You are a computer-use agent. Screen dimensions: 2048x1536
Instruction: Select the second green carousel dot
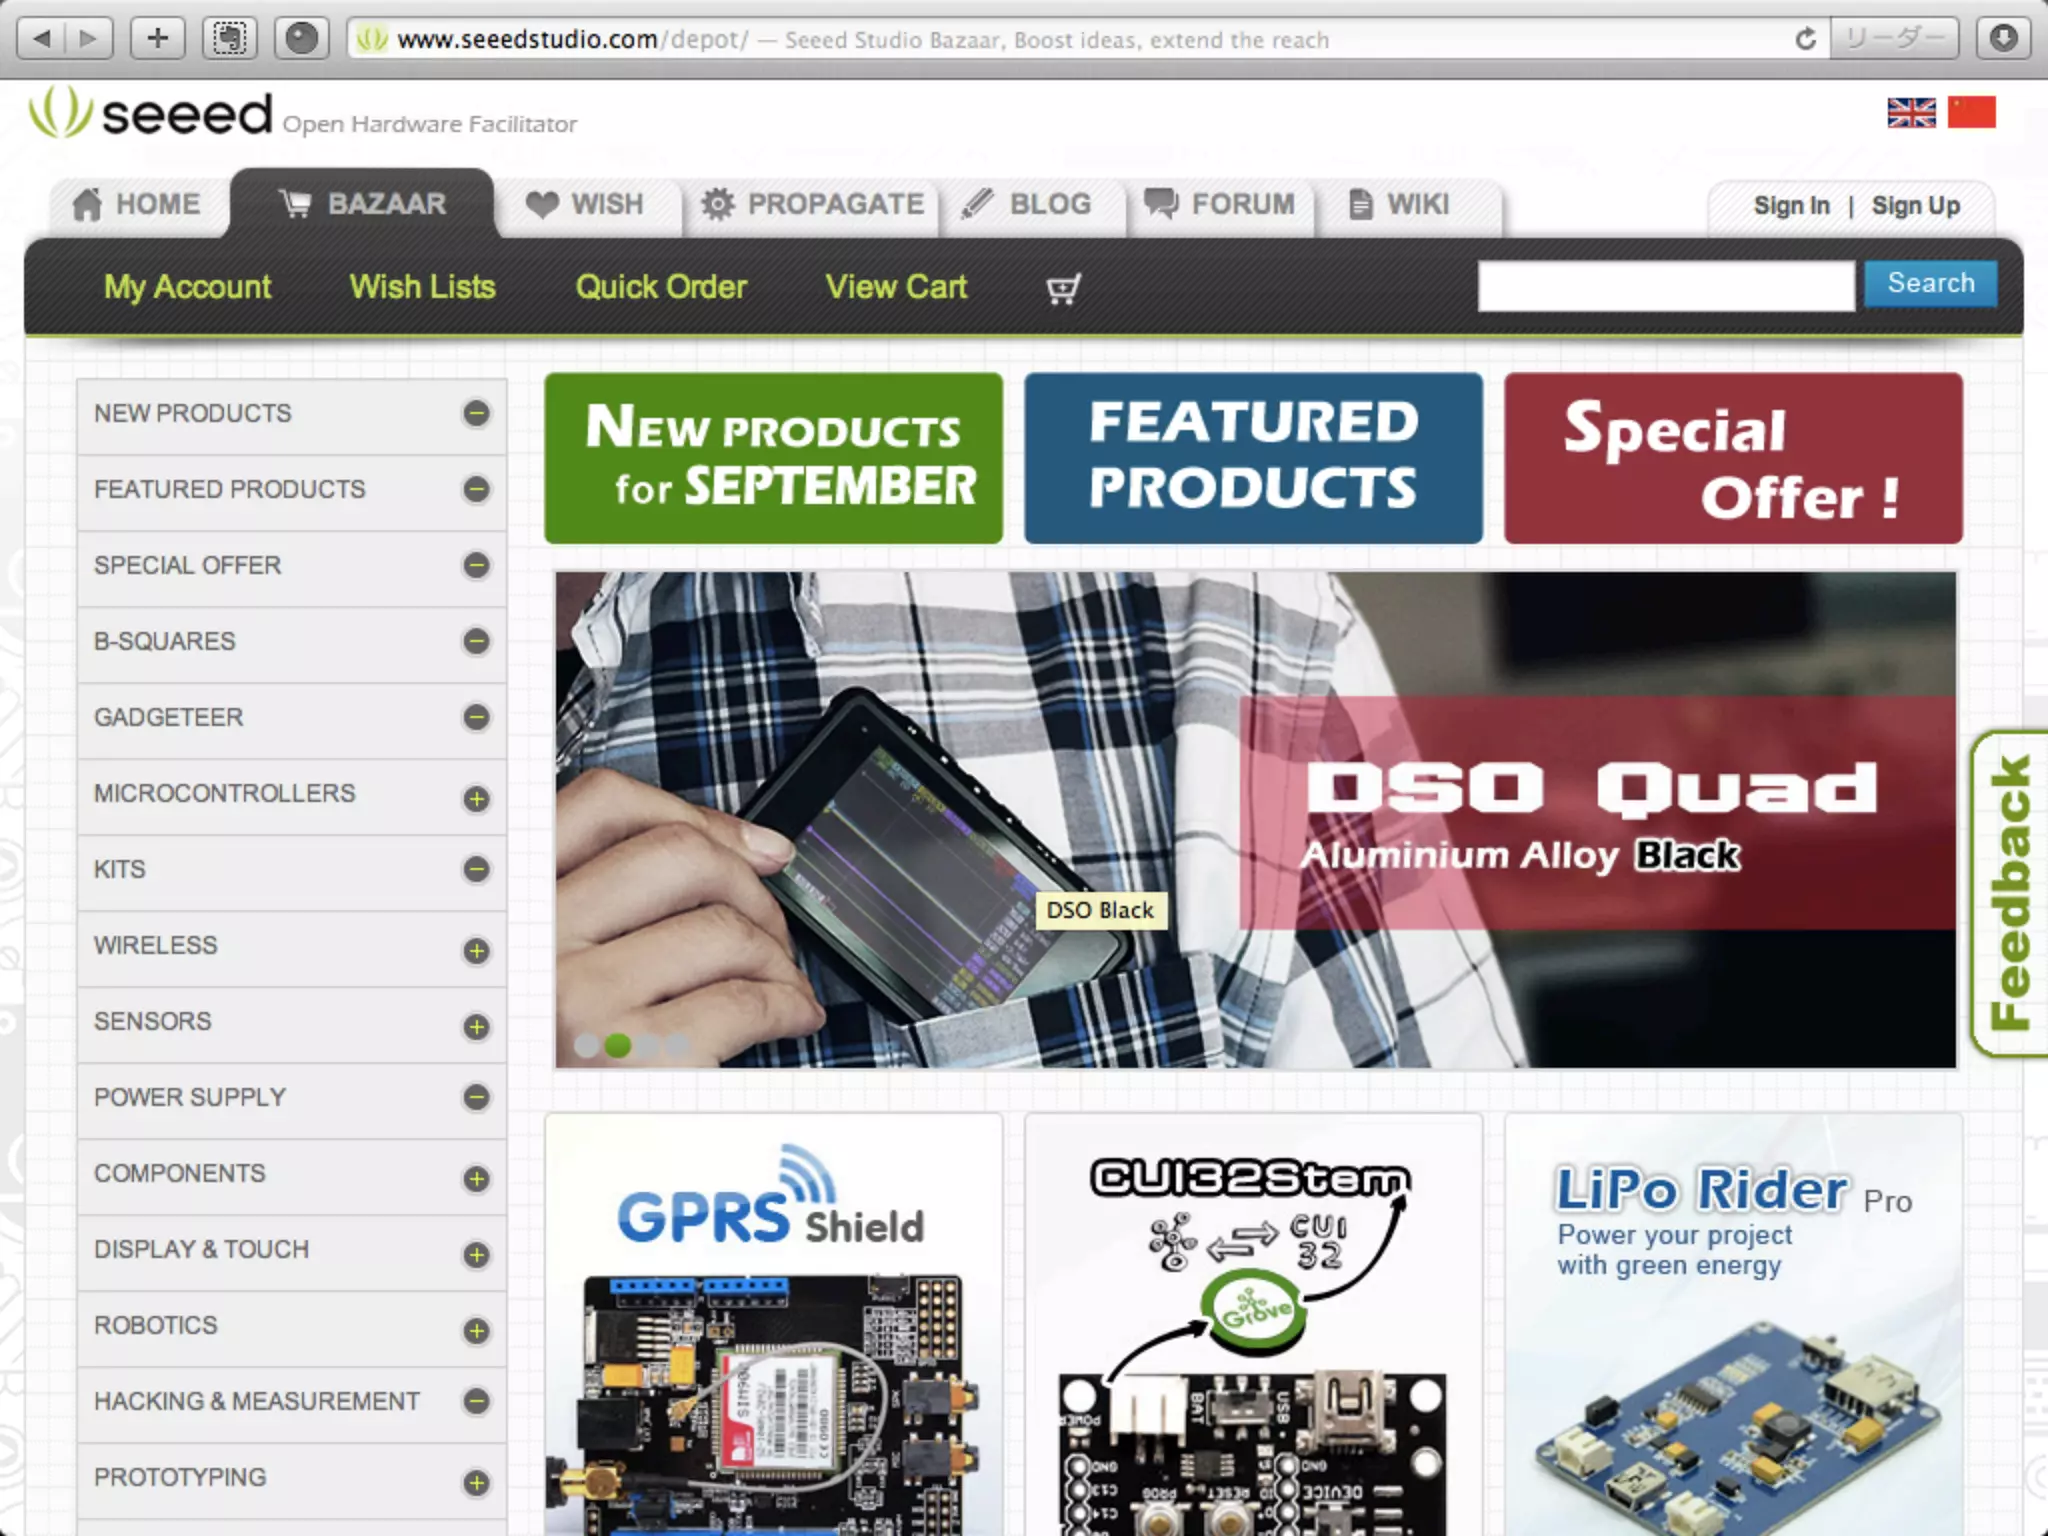tap(618, 1046)
